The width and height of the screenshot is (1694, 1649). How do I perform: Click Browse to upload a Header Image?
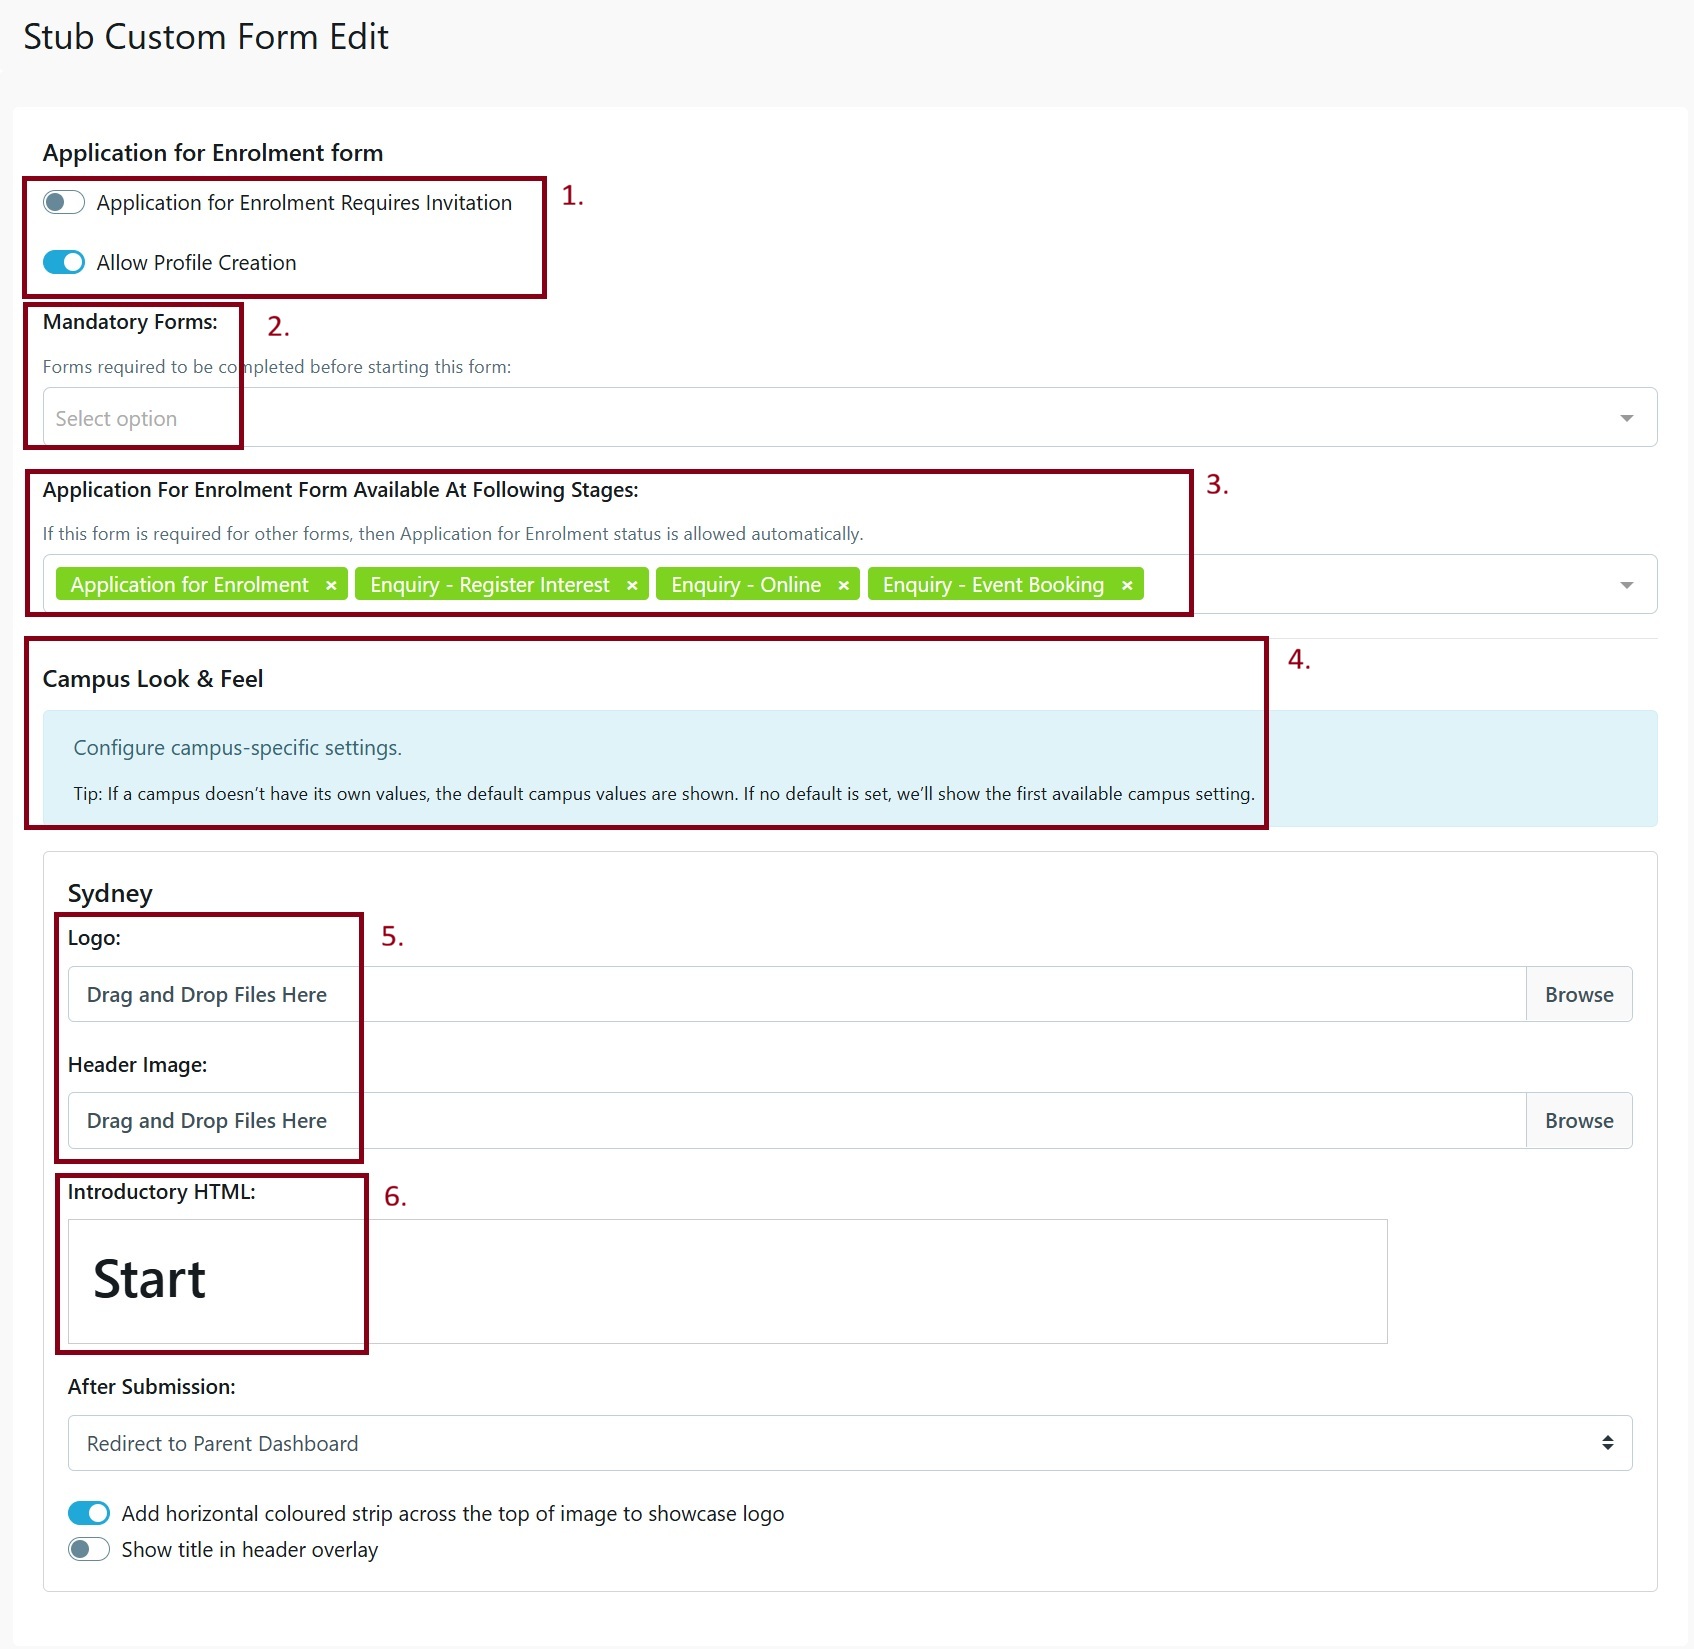1578,1120
